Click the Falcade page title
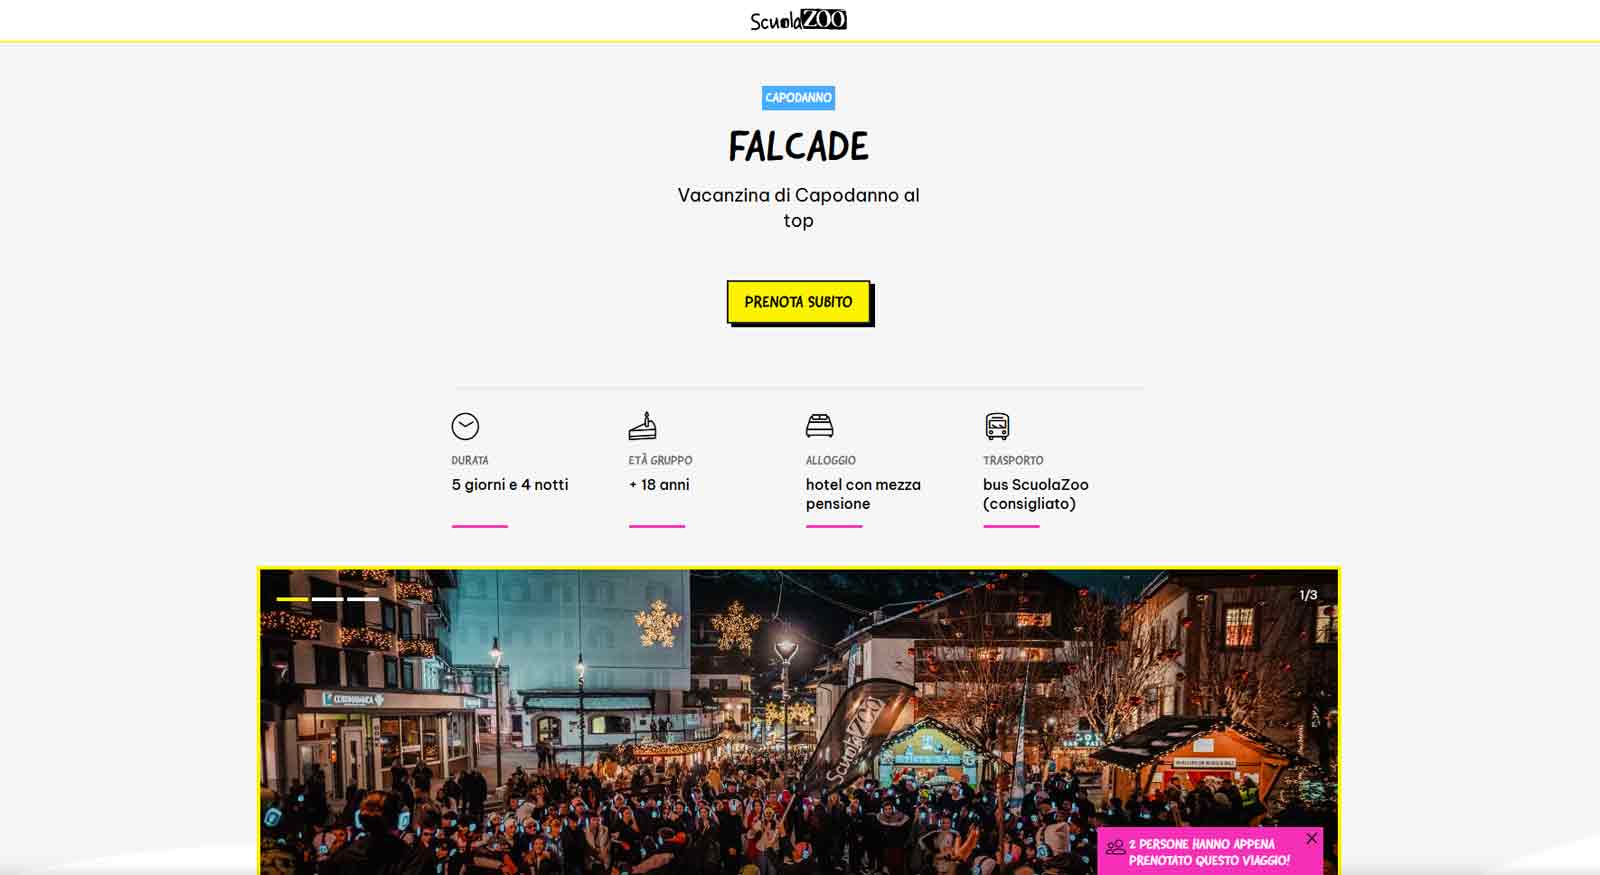1600x875 pixels. coord(798,147)
